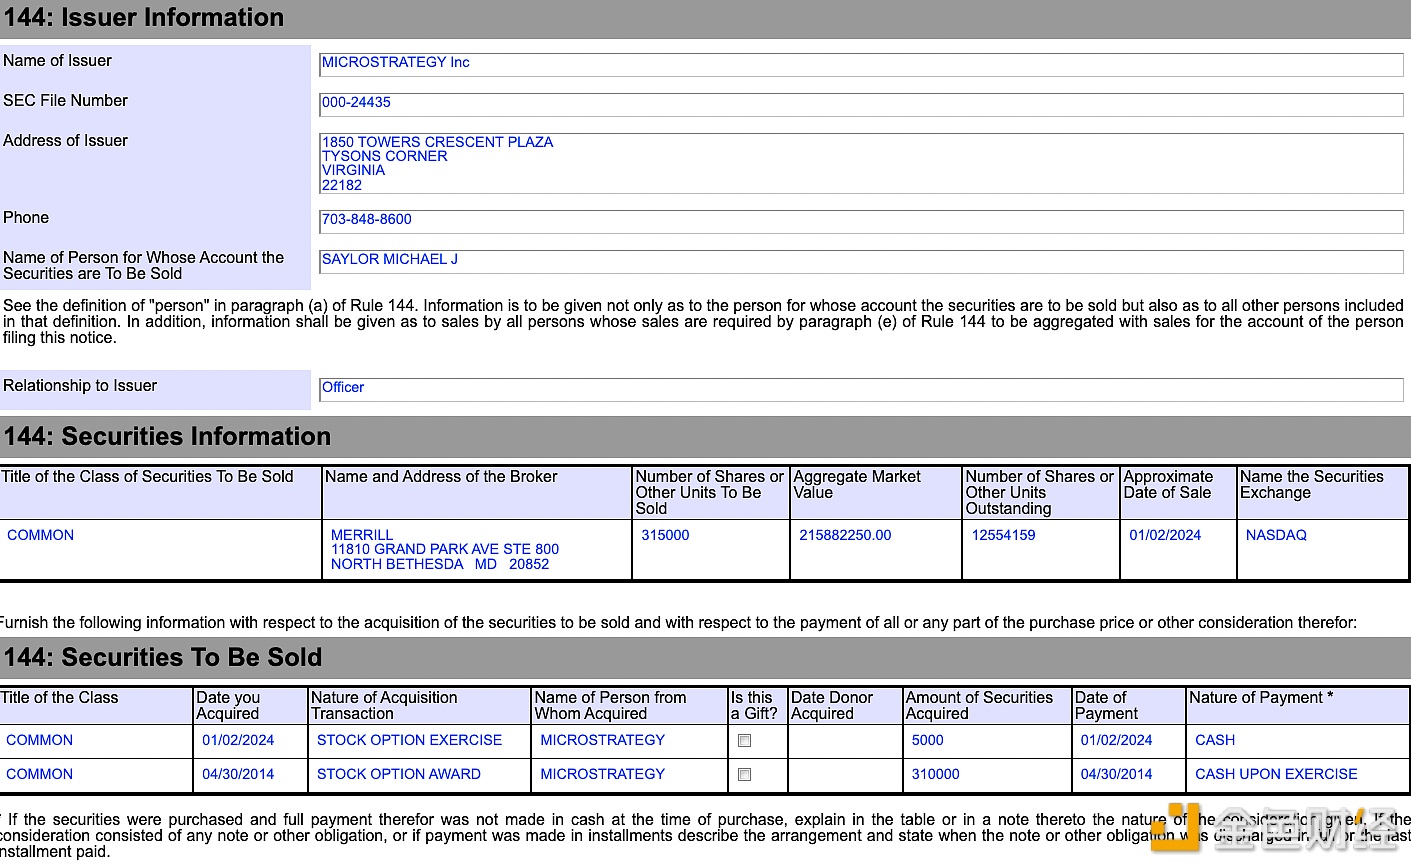Select broker address 11810 GRAND PARK AVE STE 800

(445, 549)
